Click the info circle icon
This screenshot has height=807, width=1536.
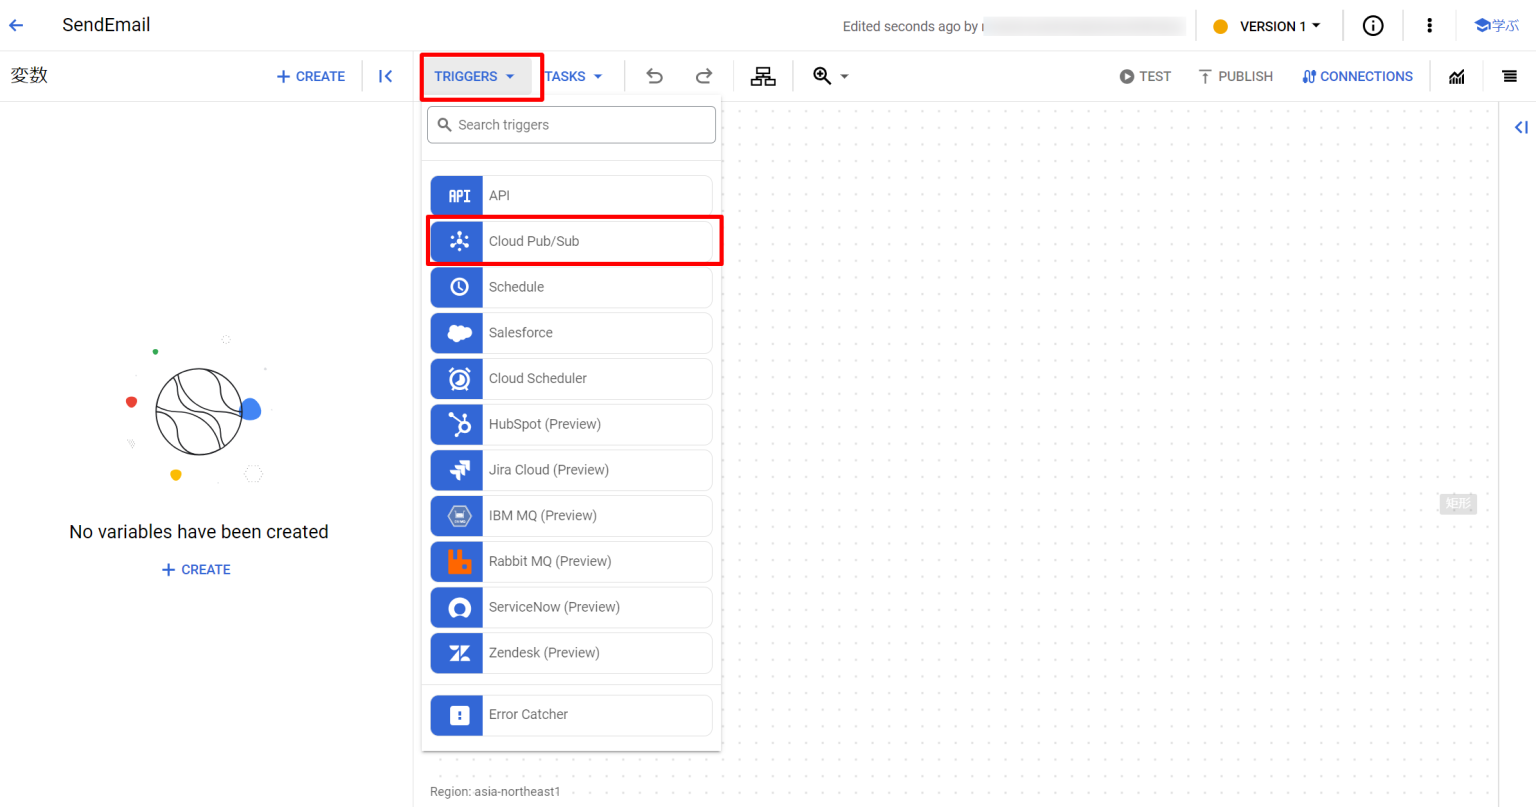click(1373, 25)
